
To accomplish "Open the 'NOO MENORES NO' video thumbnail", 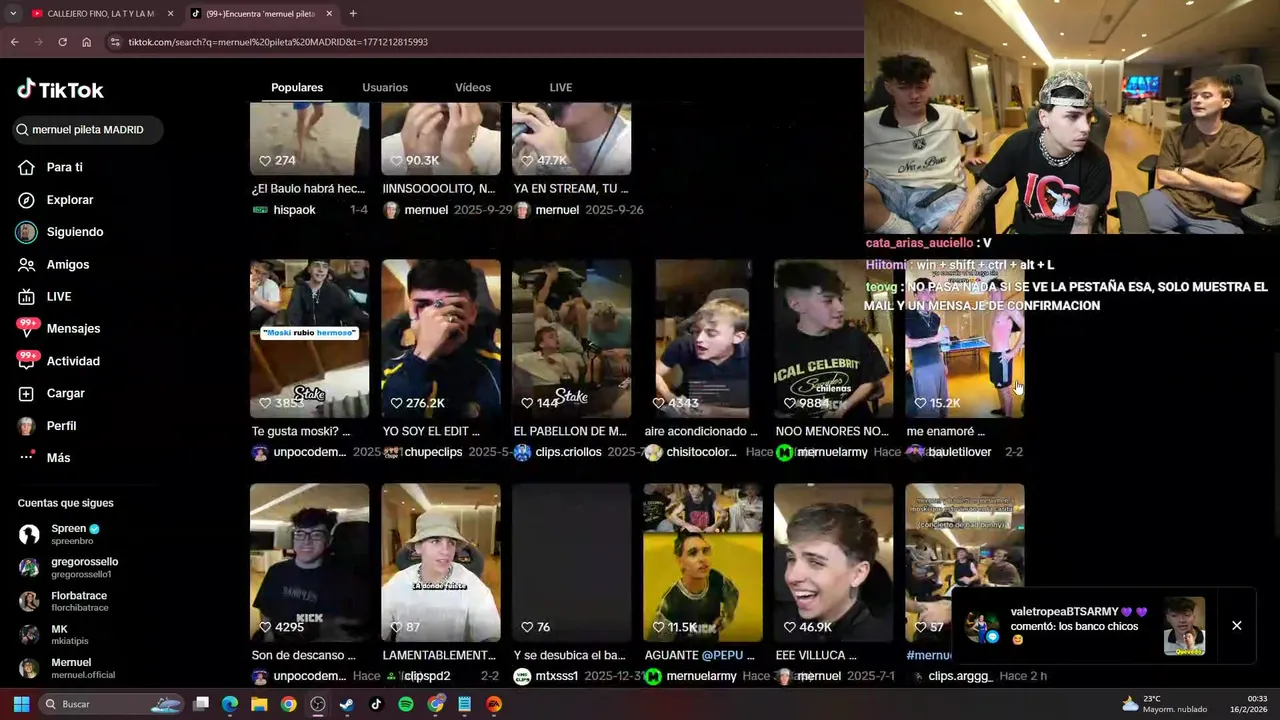I will click(833, 338).
